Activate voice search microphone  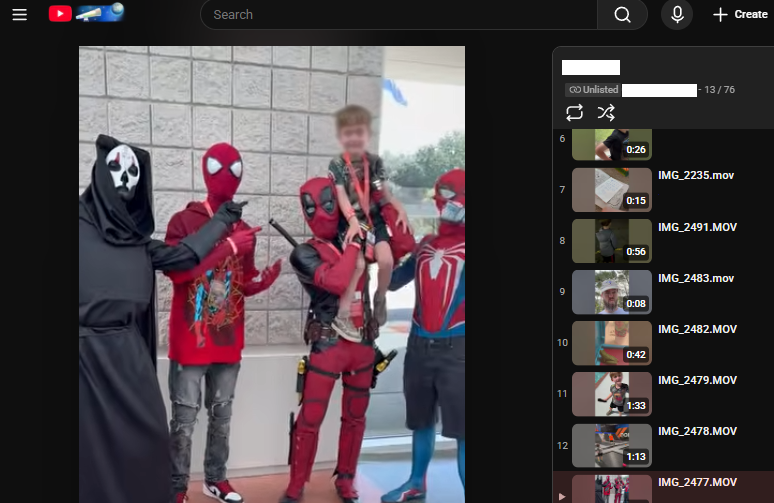click(x=677, y=15)
